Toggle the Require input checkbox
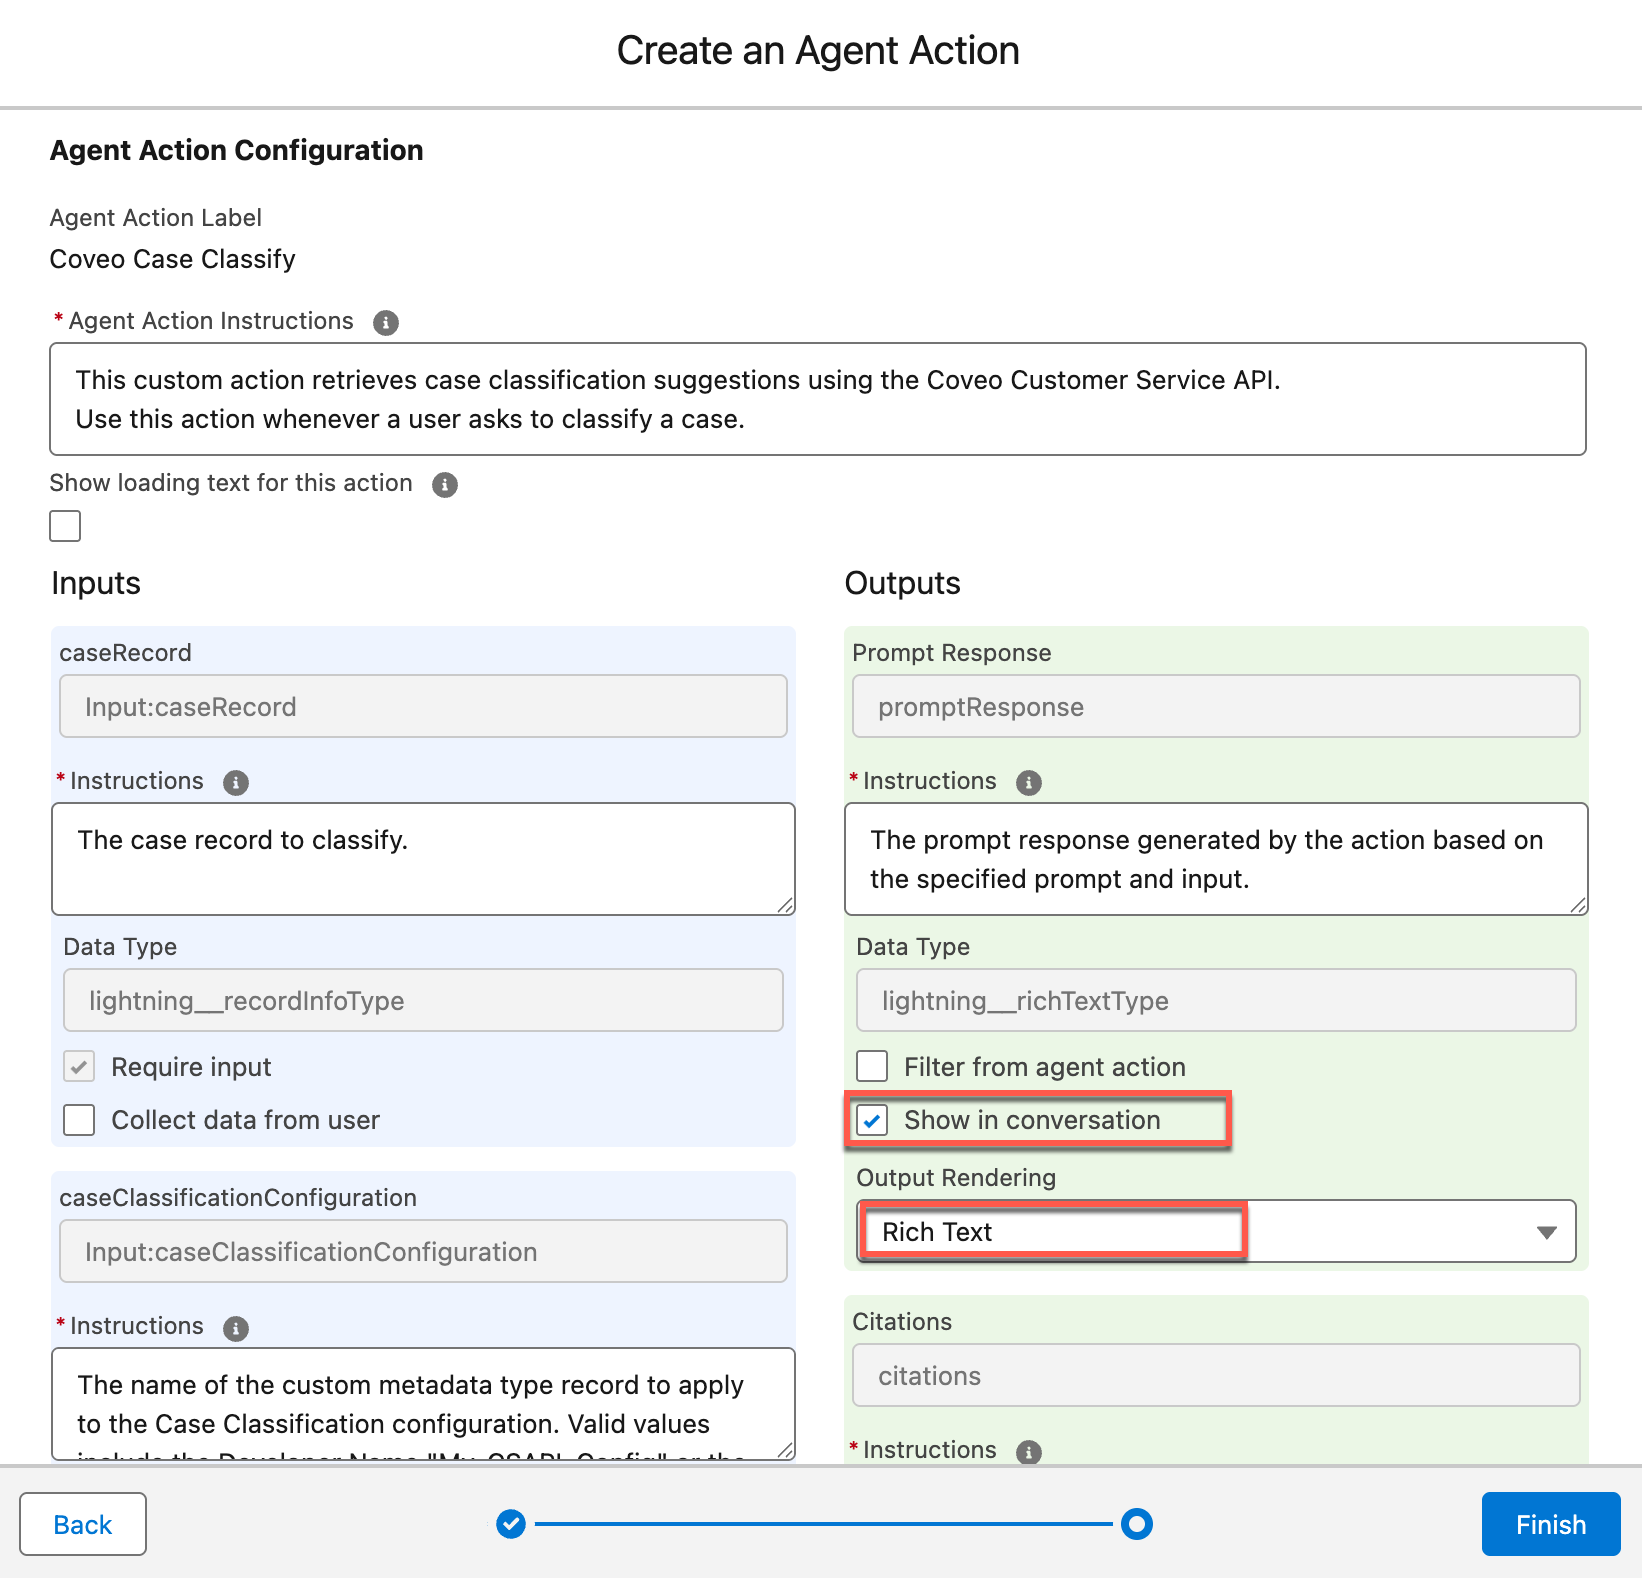 tap(79, 1067)
